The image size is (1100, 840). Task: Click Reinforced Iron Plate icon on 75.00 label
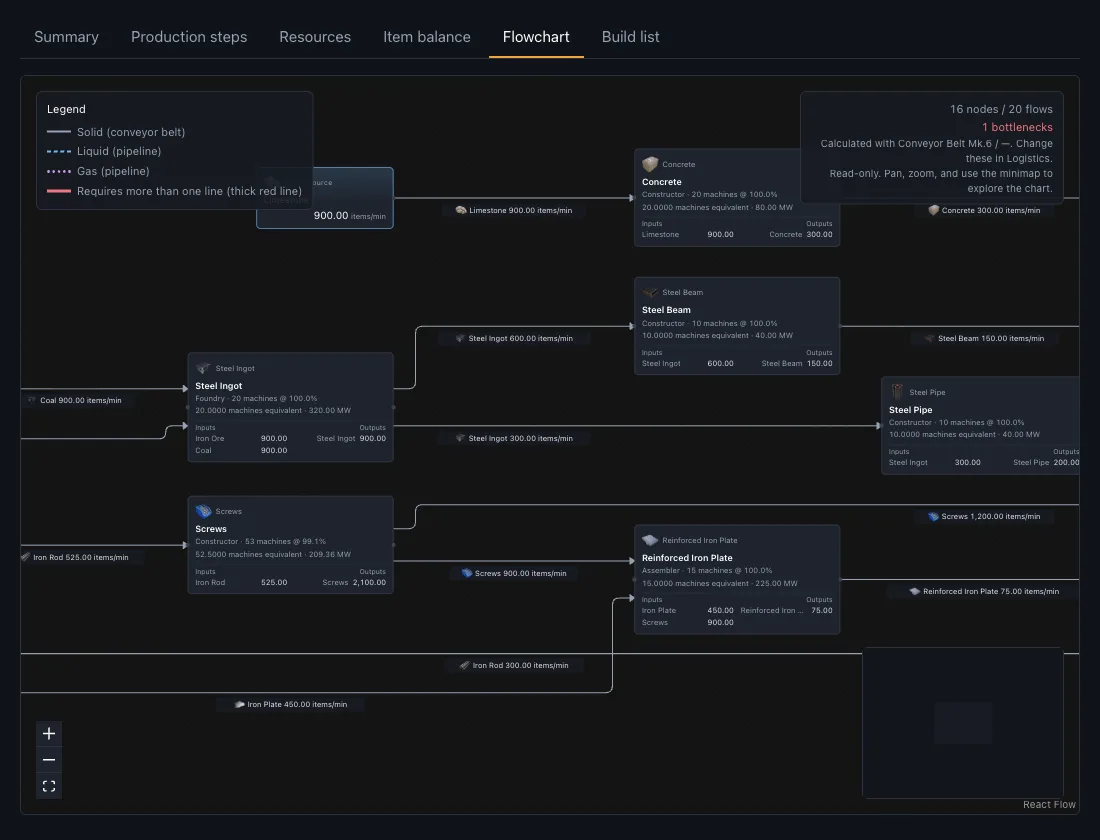(x=915, y=591)
